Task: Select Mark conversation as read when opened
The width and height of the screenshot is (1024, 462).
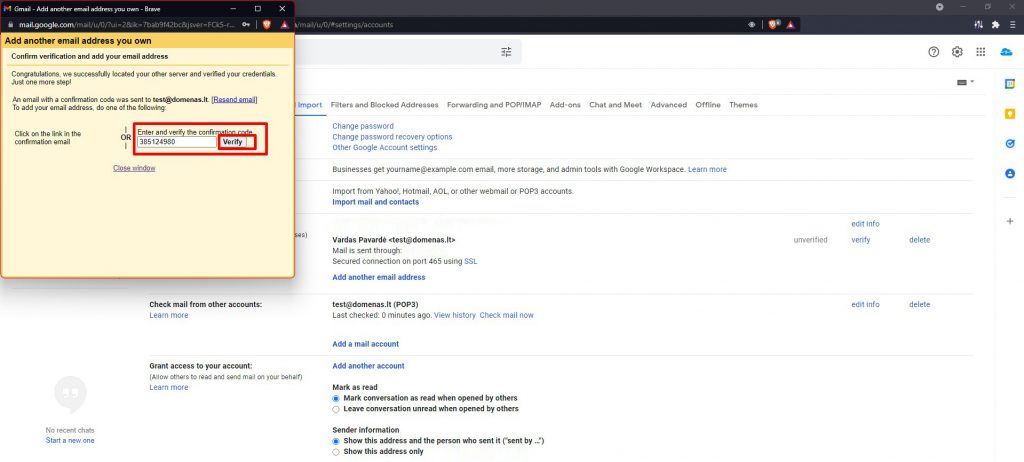Action: (336, 398)
